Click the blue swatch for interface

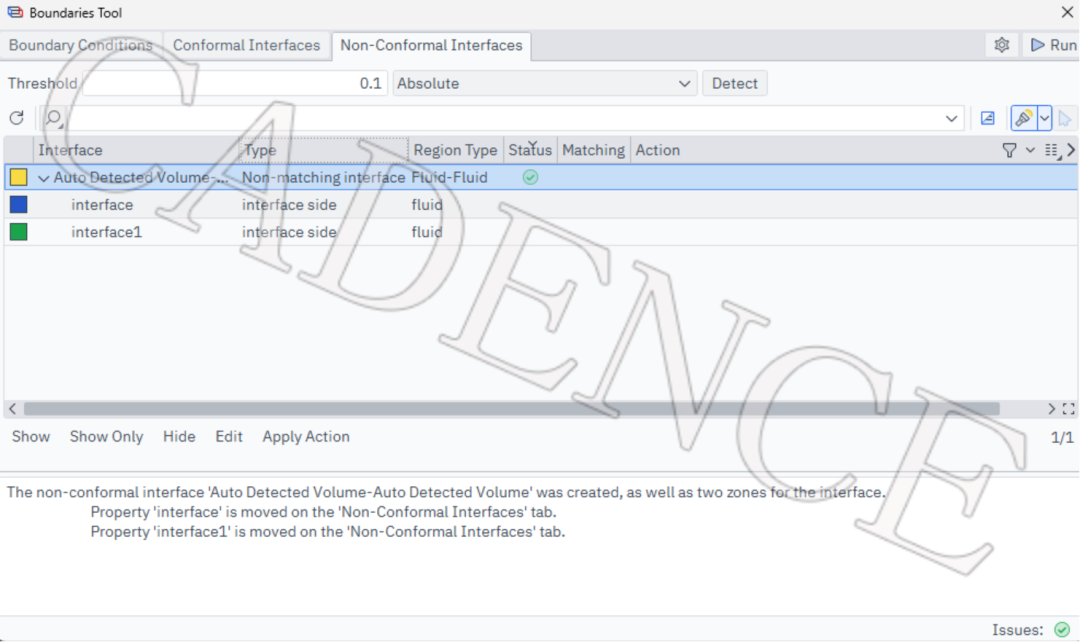click(19, 205)
